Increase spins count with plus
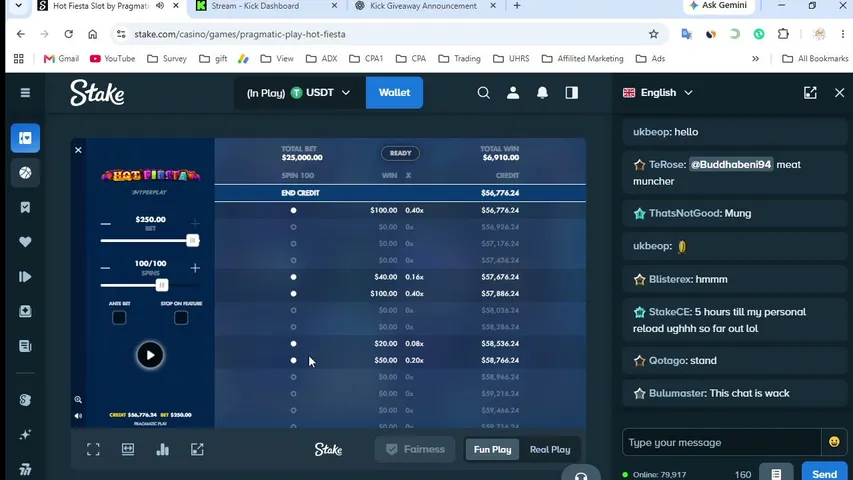 pyautogui.click(x=195, y=268)
